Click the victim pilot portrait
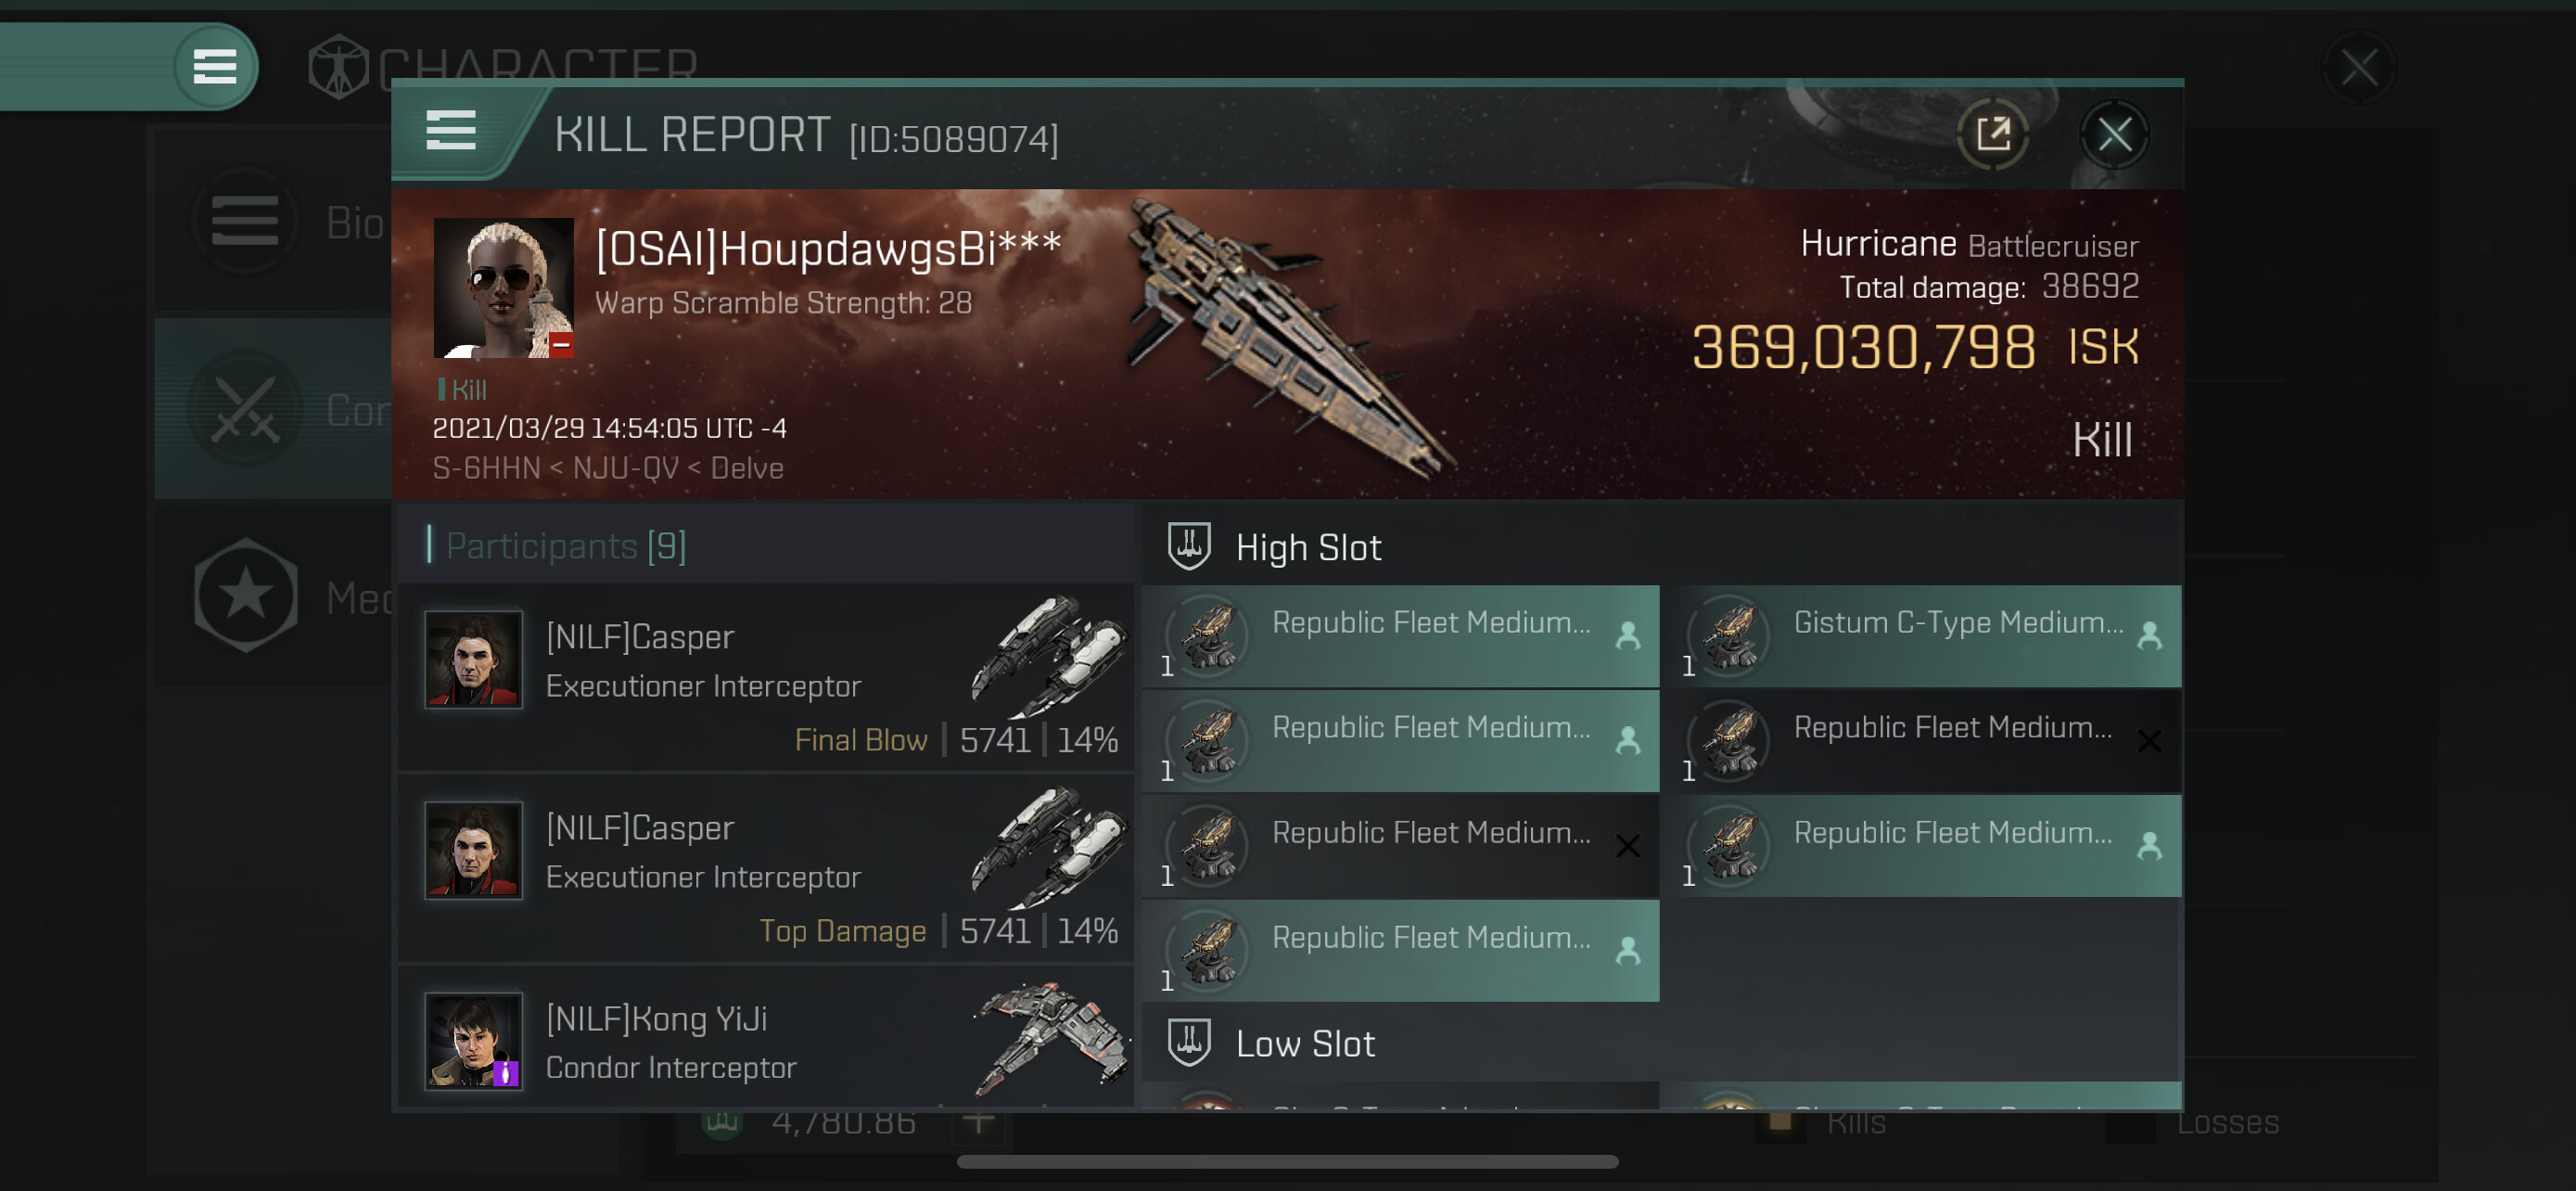The image size is (2576, 1191). (503, 288)
